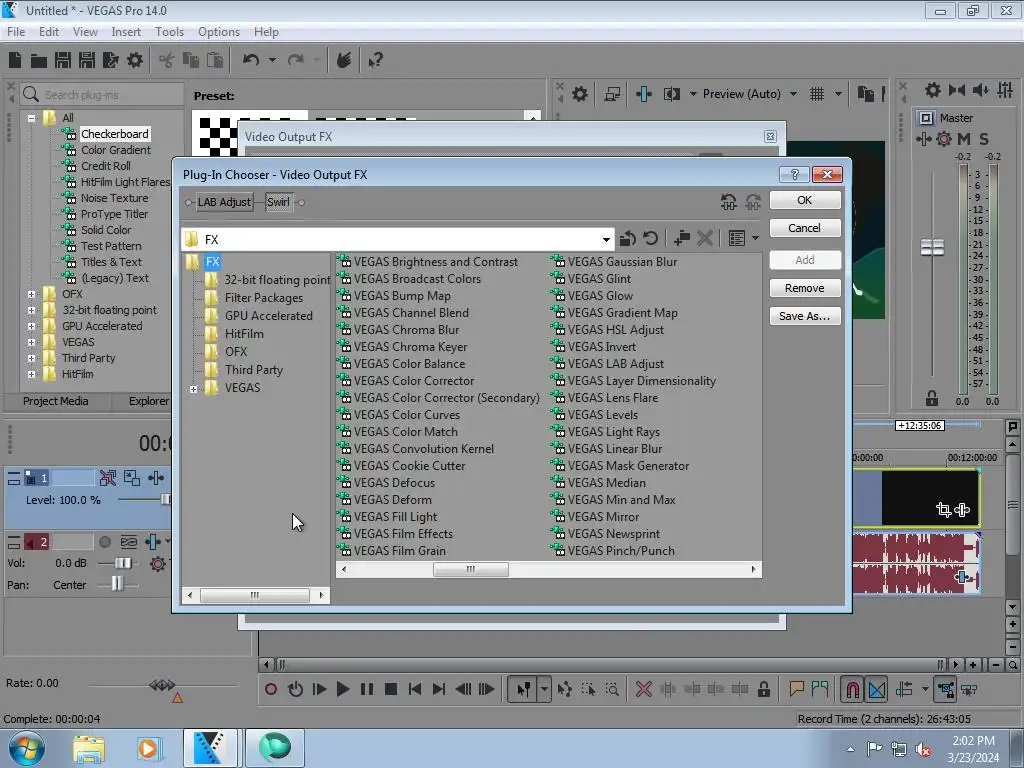The width and height of the screenshot is (1024, 768).
Task: Toggle Solo (S) on Master bus
Action: click(x=984, y=138)
